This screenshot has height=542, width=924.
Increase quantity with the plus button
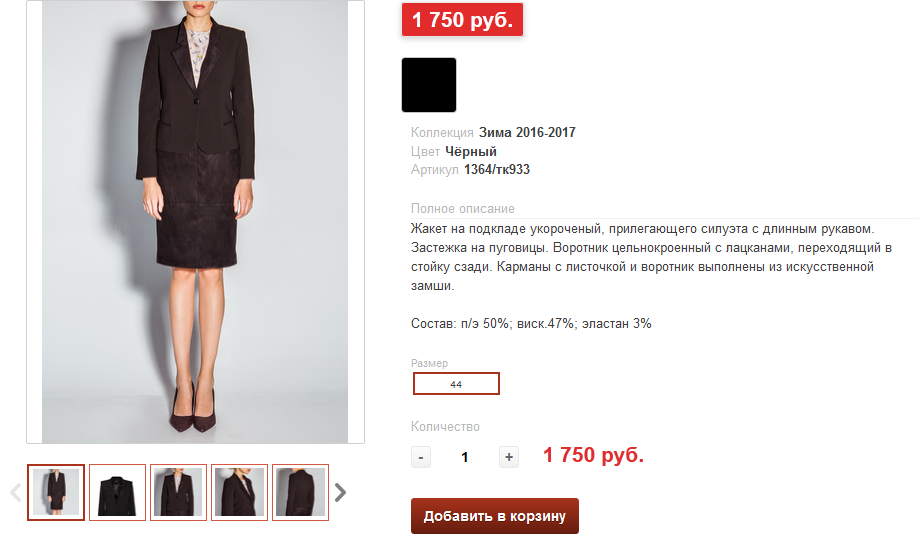pyautogui.click(x=509, y=457)
